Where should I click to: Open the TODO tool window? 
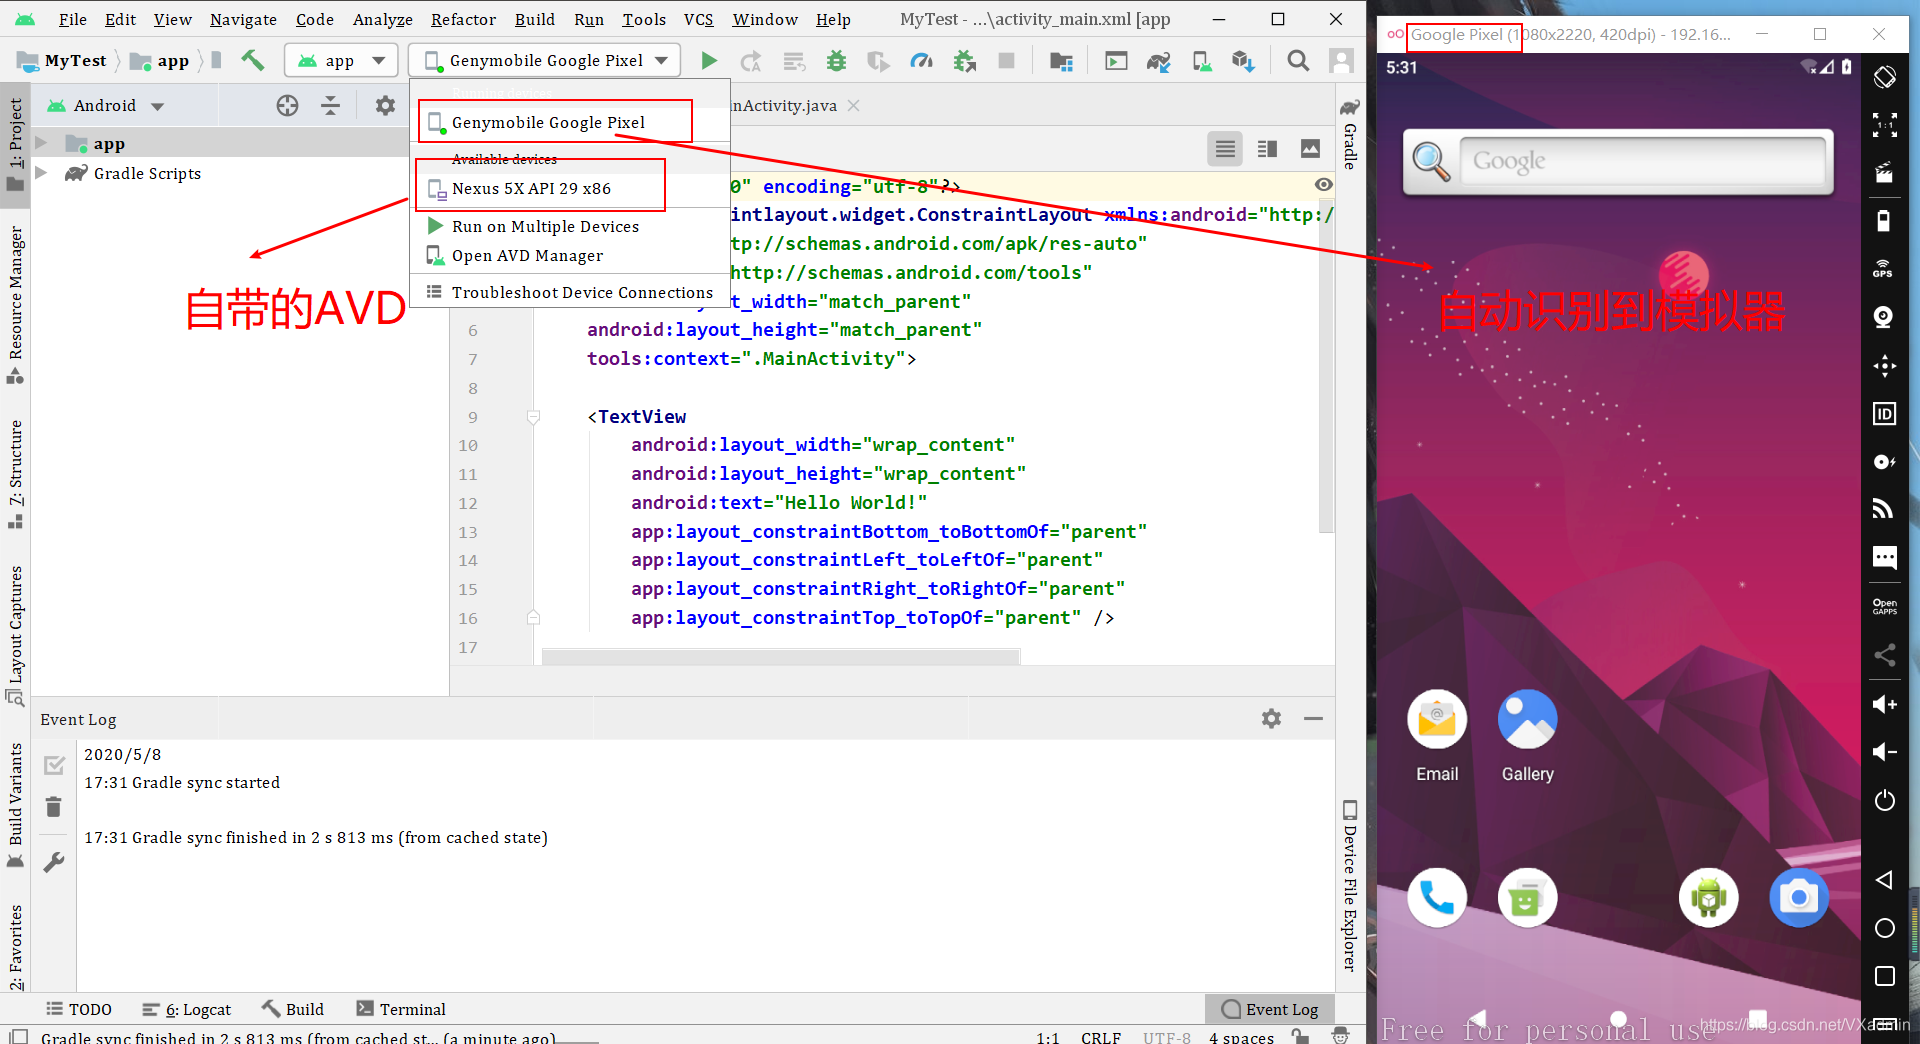[x=79, y=1009]
